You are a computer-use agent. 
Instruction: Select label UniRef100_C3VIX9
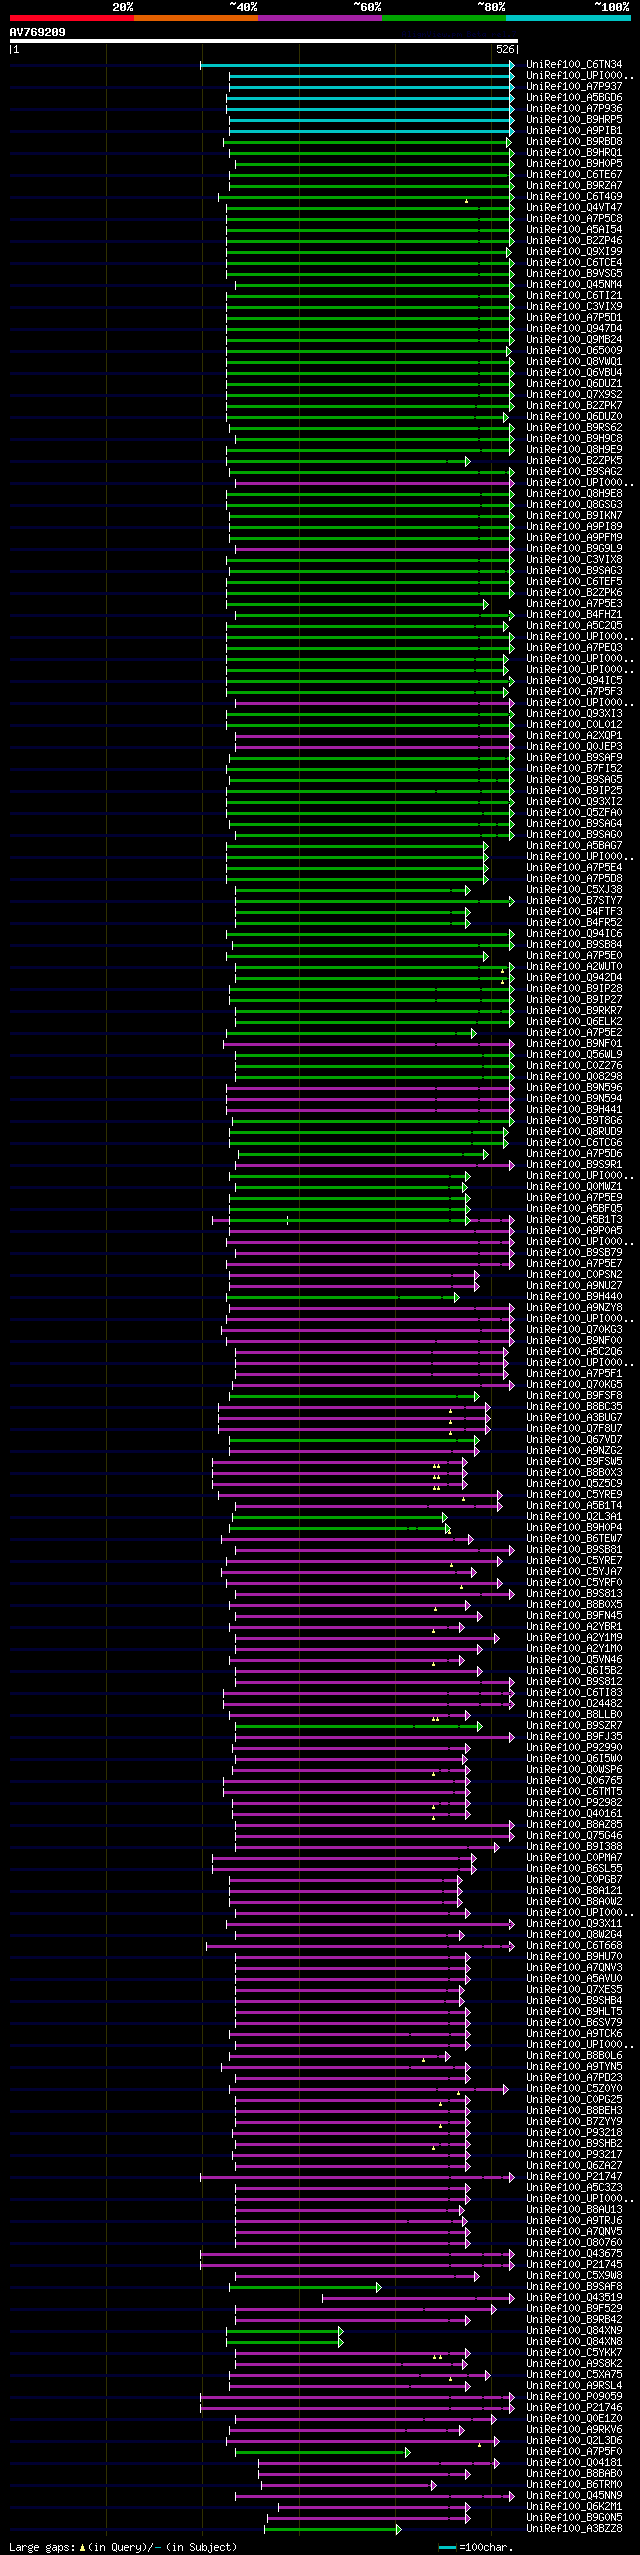(x=574, y=307)
